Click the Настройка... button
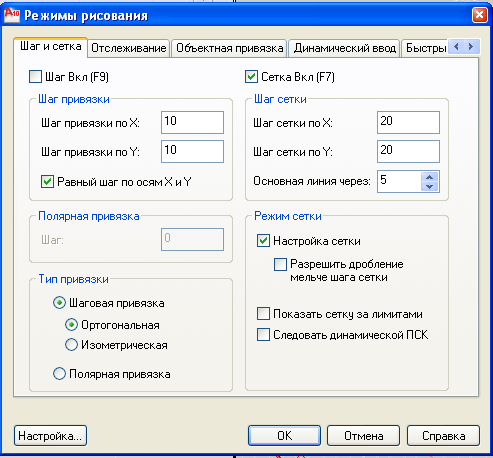This screenshot has height=458, width=493. (x=50, y=435)
